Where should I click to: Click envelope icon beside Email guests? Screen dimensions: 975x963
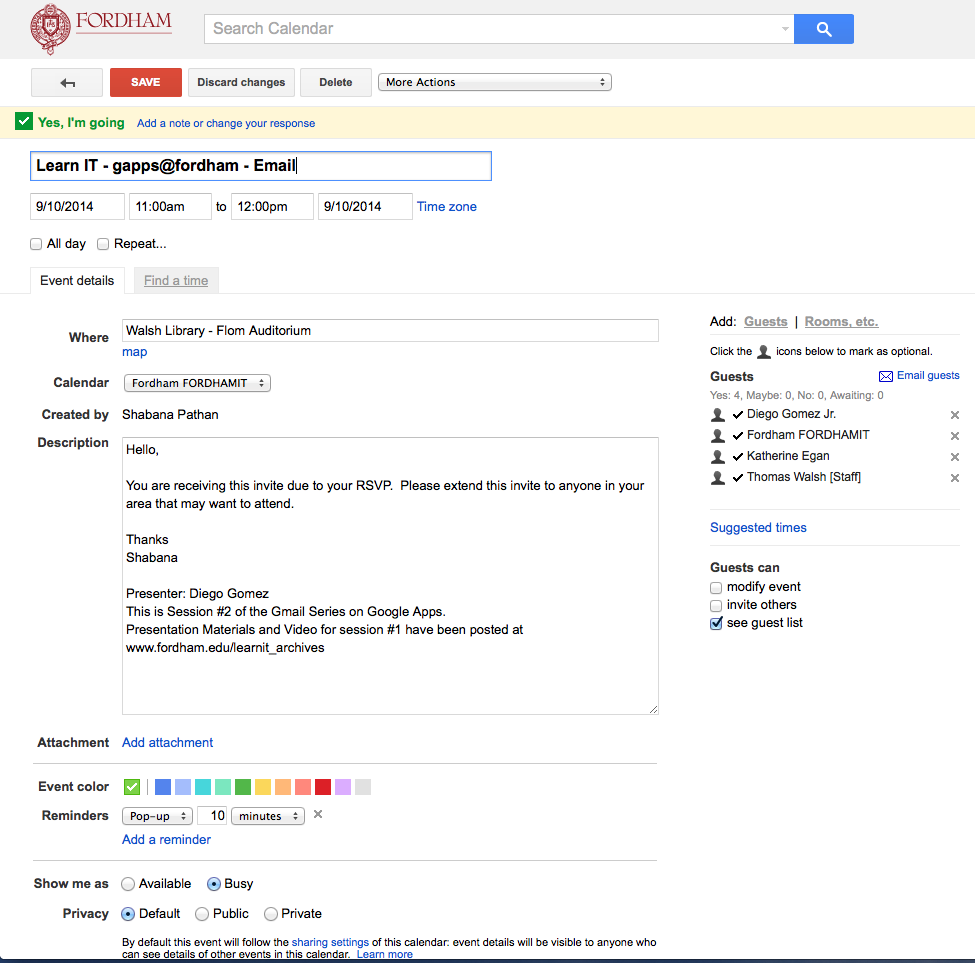[x=885, y=376]
